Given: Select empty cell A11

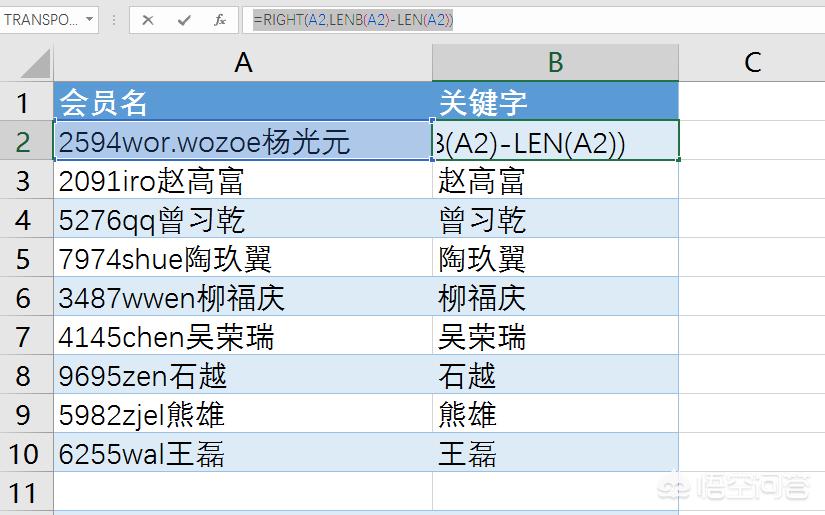Looking at the screenshot, I should (x=243, y=491).
